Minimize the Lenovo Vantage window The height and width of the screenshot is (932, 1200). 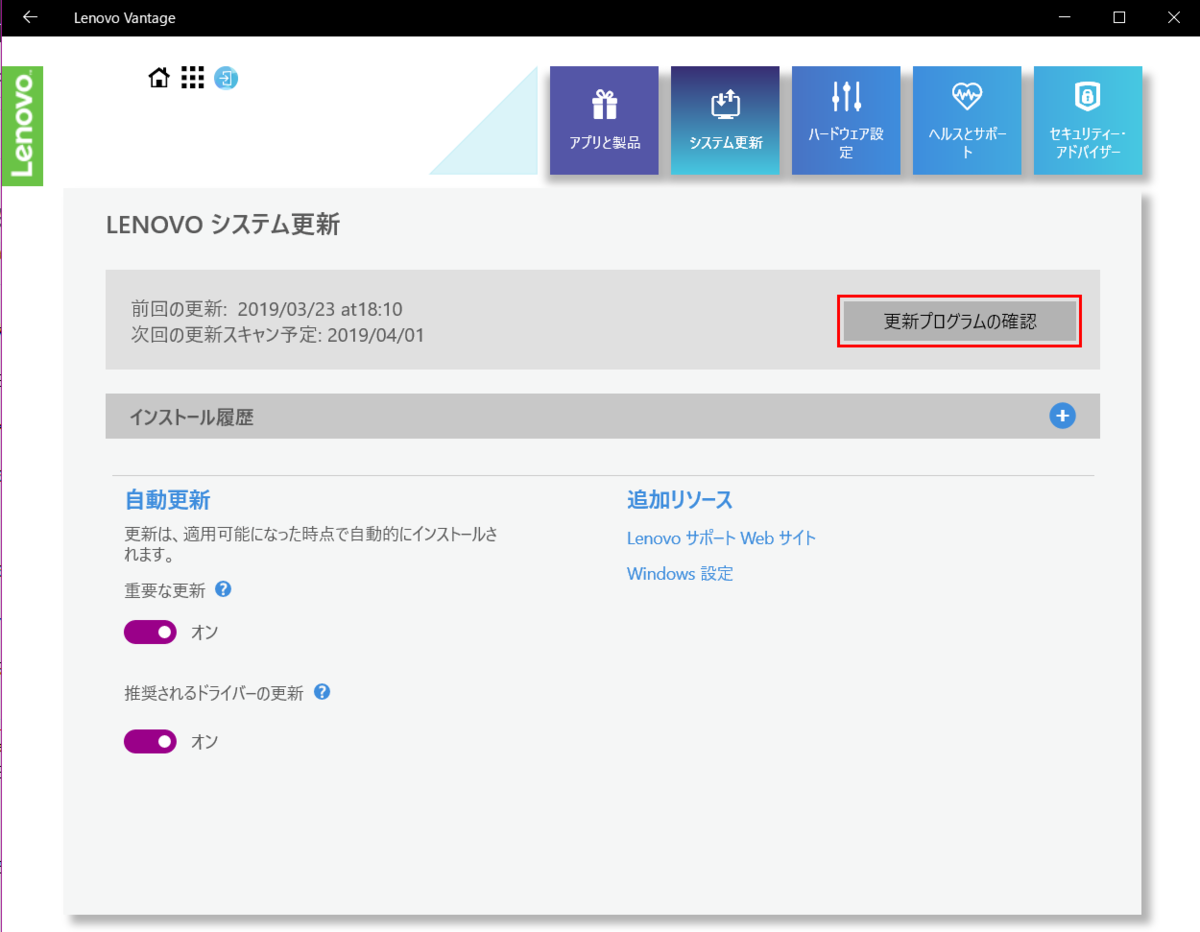(1063, 17)
